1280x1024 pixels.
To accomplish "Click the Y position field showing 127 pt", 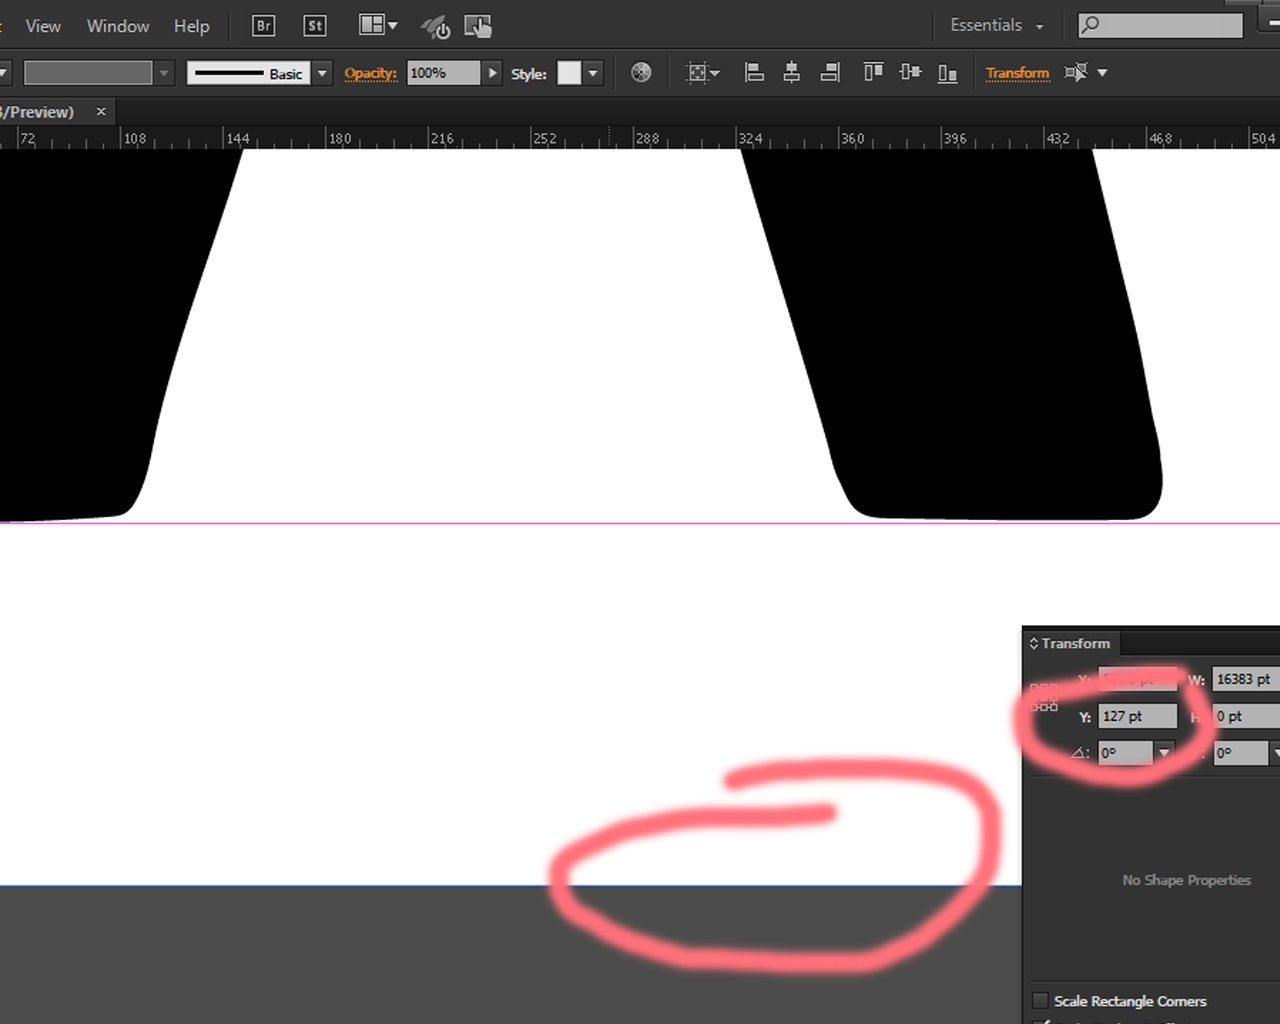I will click(x=1138, y=716).
